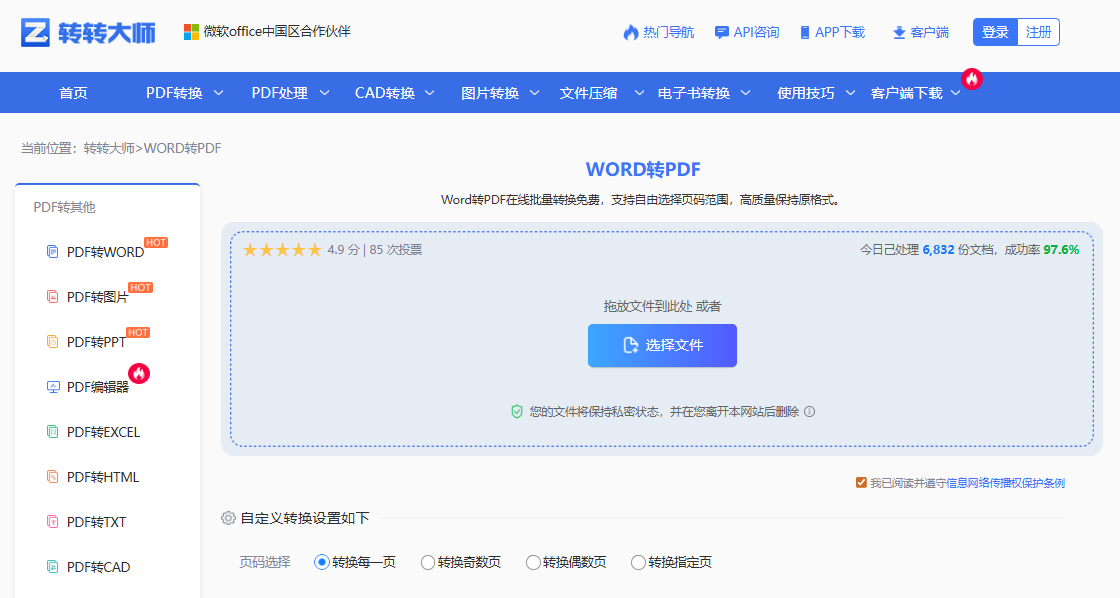Check the 我已阅读并遵守 agreement checkbox
The image size is (1120, 598).
pyautogui.click(x=861, y=481)
